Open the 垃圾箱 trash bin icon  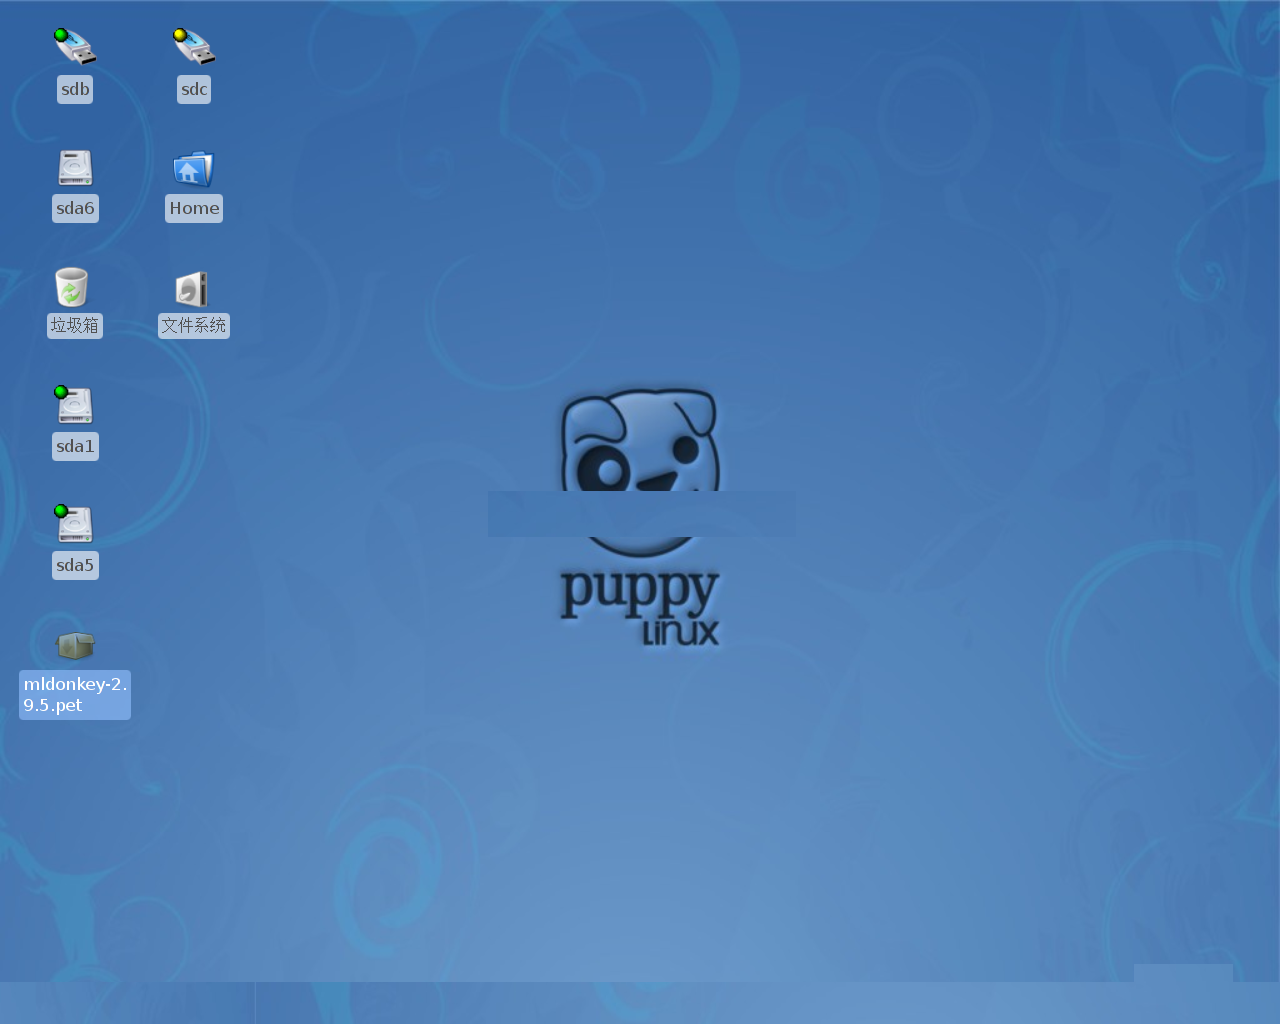[72, 287]
